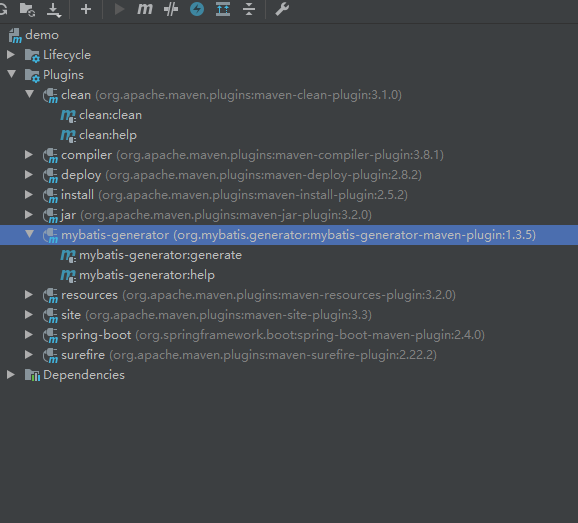
Task: Click Download Sources and Documentation icon
Action: pyautogui.click(x=54, y=10)
